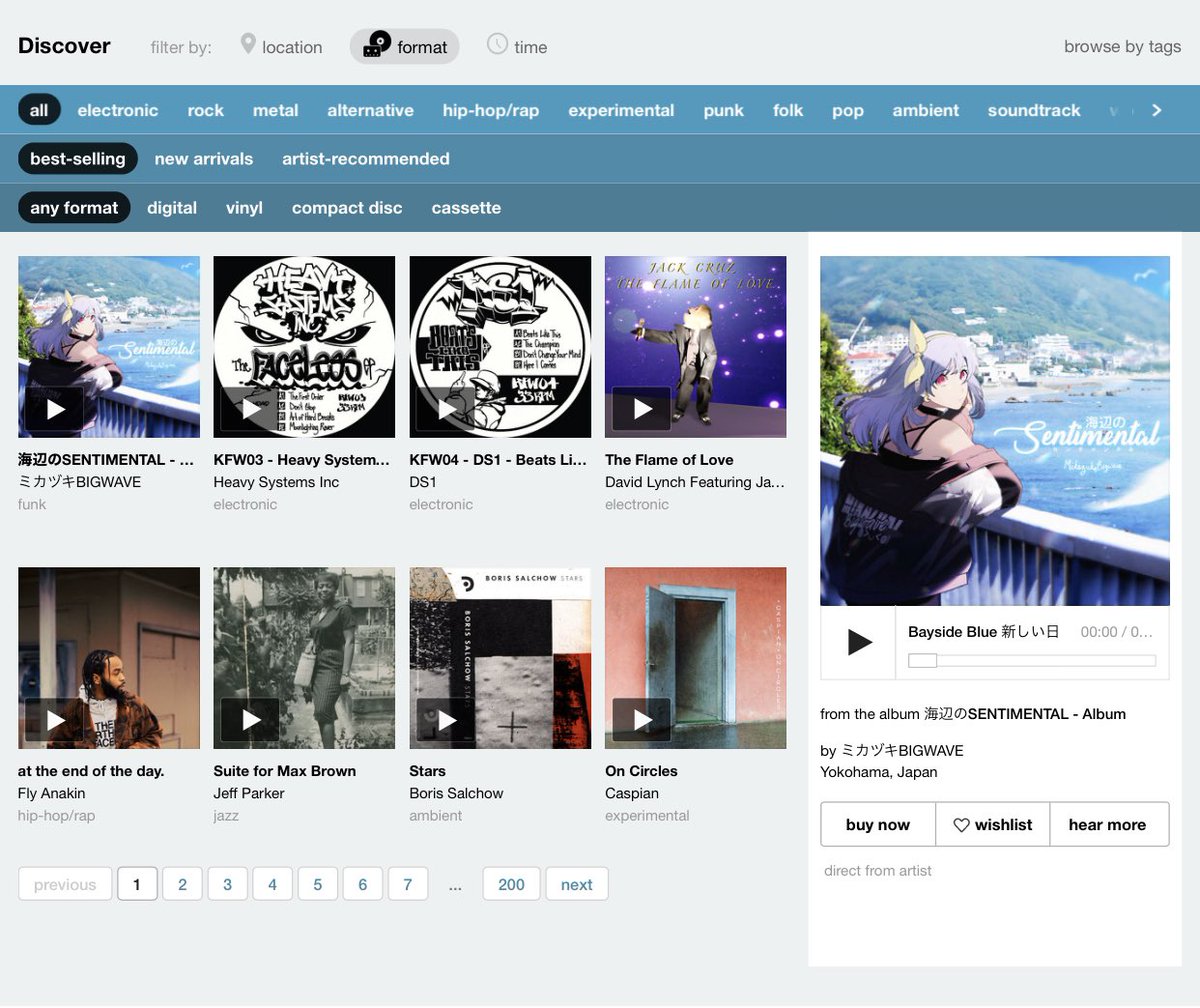Open the time filter
Image resolution: width=1200 pixels, height=1008 pixels.
(x=517, y=46)
